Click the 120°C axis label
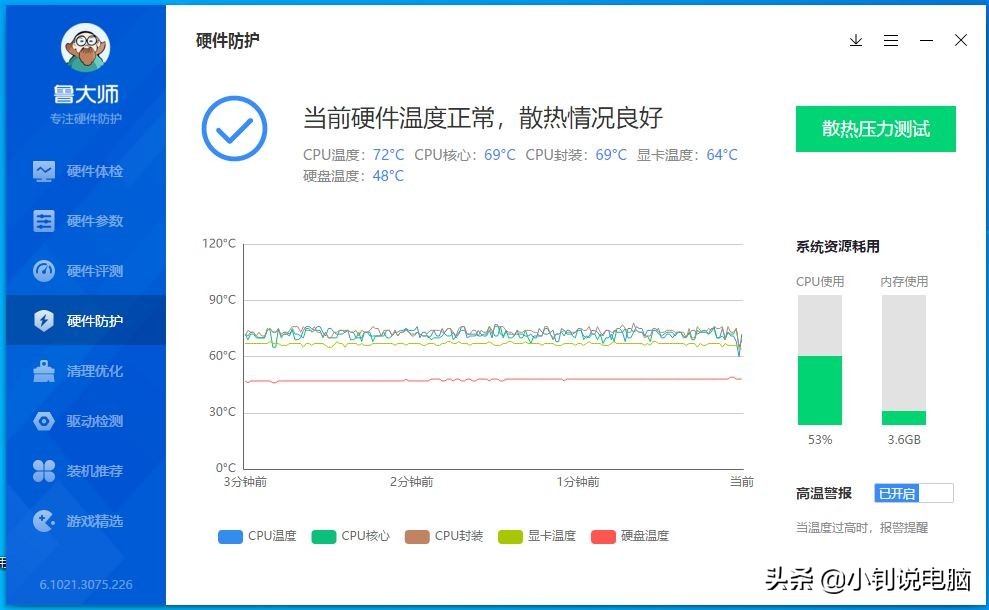This screenshot has height=610, width=989. 219,243
